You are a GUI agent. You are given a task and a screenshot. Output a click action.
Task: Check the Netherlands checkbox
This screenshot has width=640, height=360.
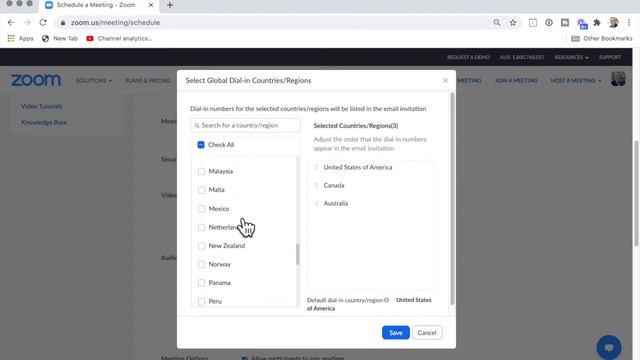point(201,227)
